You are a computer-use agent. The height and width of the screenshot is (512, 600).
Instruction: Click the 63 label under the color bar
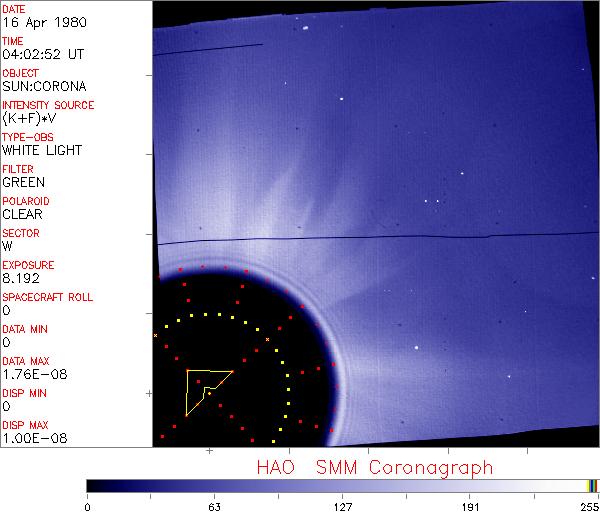tap(213, 506)
